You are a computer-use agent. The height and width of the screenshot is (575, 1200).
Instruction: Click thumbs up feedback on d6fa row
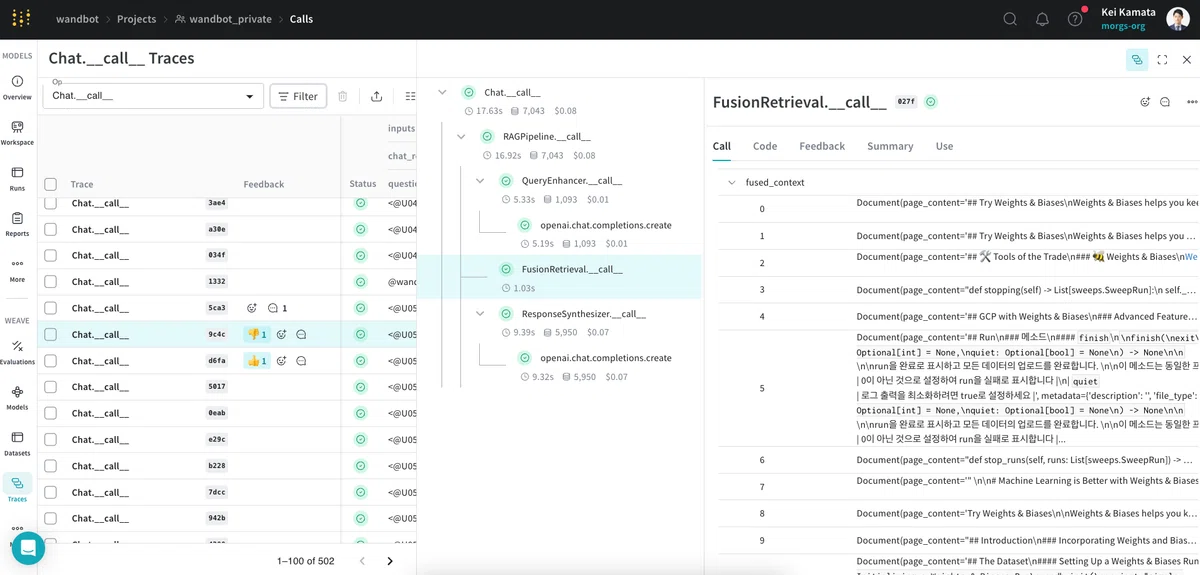pos(257,360)
